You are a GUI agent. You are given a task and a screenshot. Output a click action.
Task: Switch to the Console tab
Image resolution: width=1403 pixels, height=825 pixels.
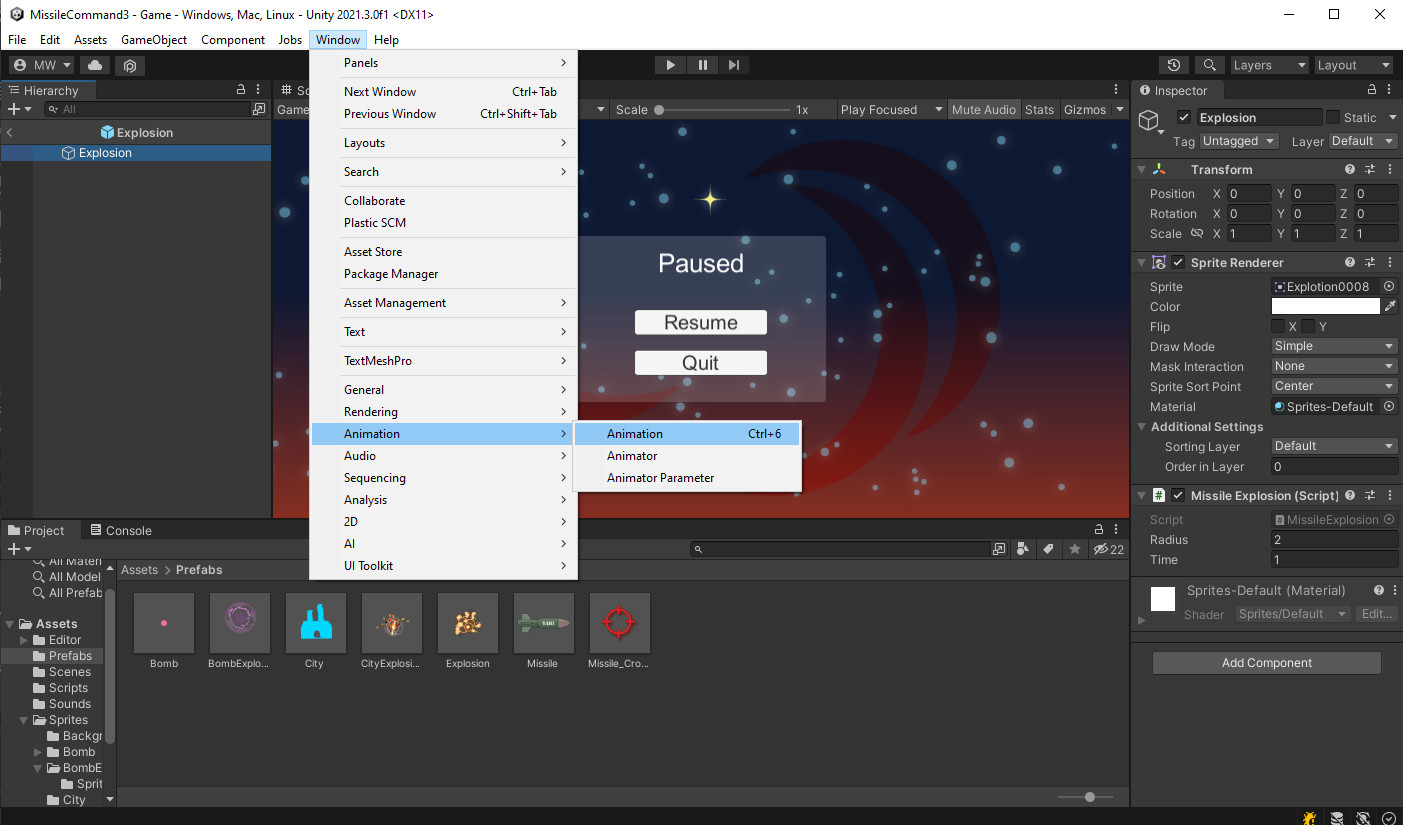121,530
